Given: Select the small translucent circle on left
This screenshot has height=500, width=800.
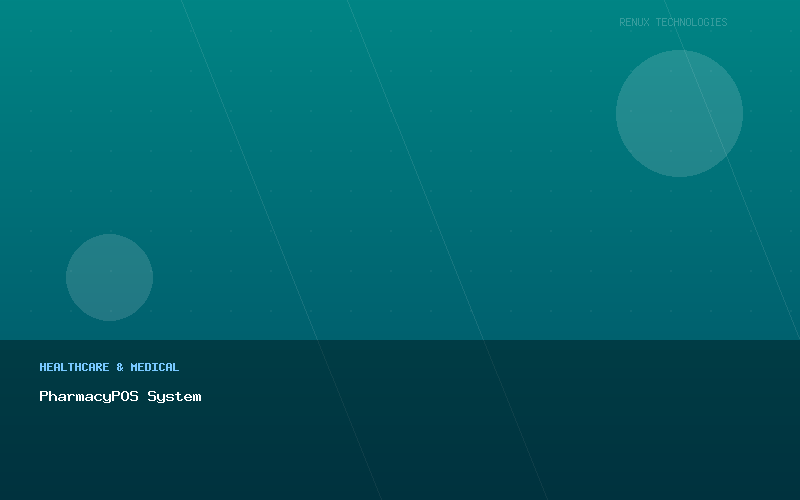Looking at the screenshot, I should pos(109,277).
